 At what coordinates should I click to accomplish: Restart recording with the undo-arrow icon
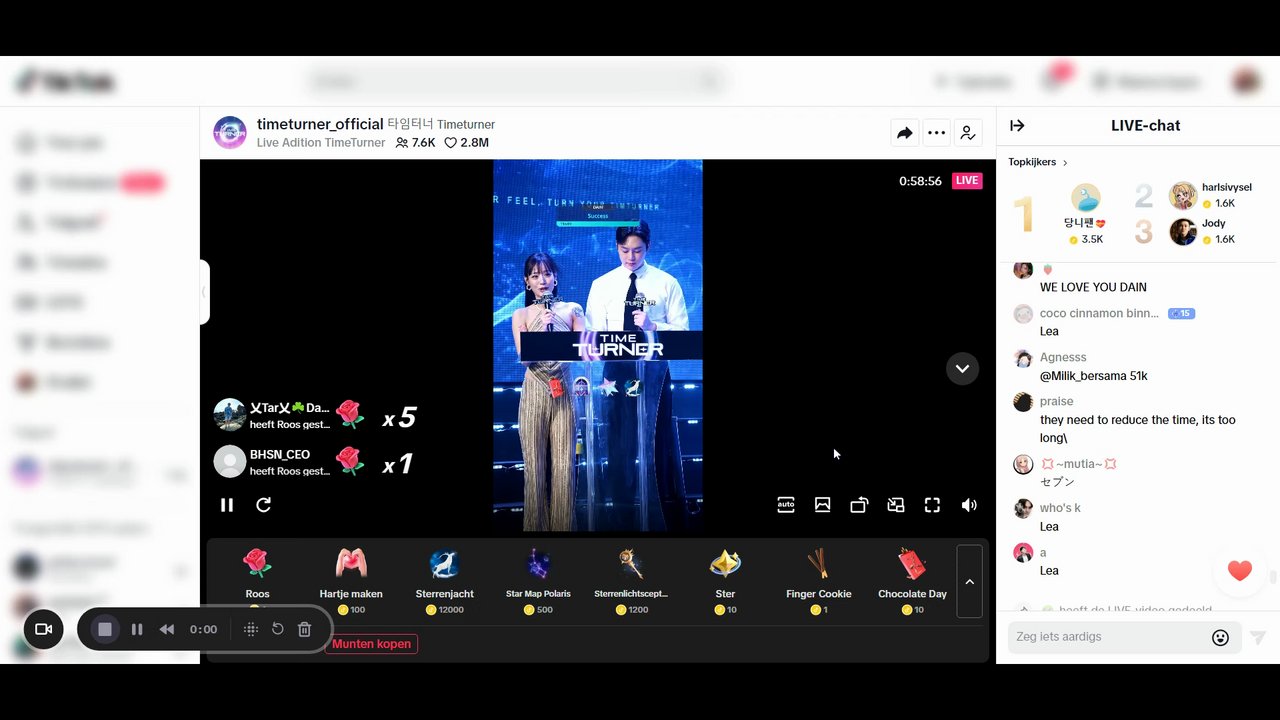tap(278, 629)
